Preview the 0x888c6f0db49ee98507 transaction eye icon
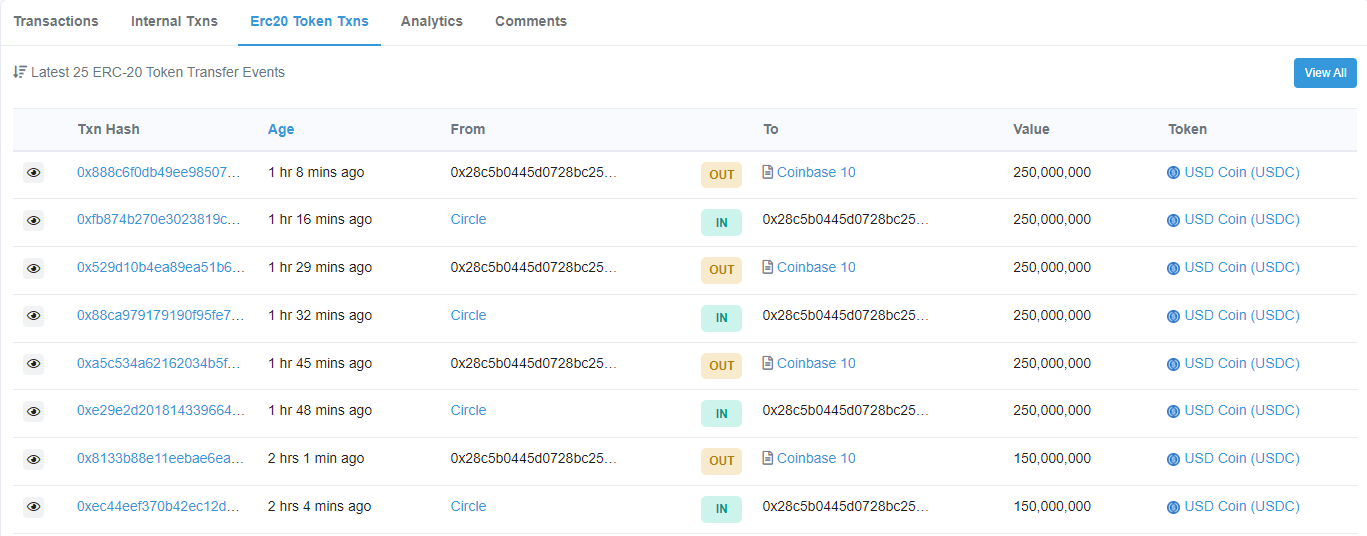This screenshot has height=536, width=1367. coord(34,173)
